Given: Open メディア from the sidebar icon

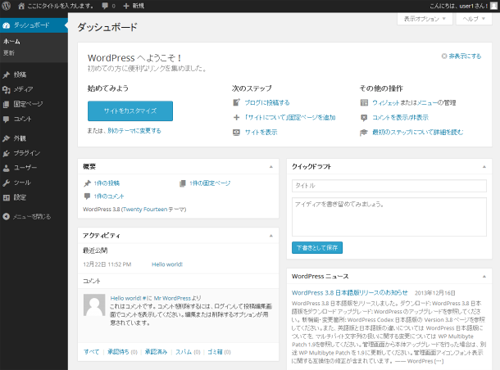Looking at the screenshot, I should pyautogui.click(x=6, y=89).
